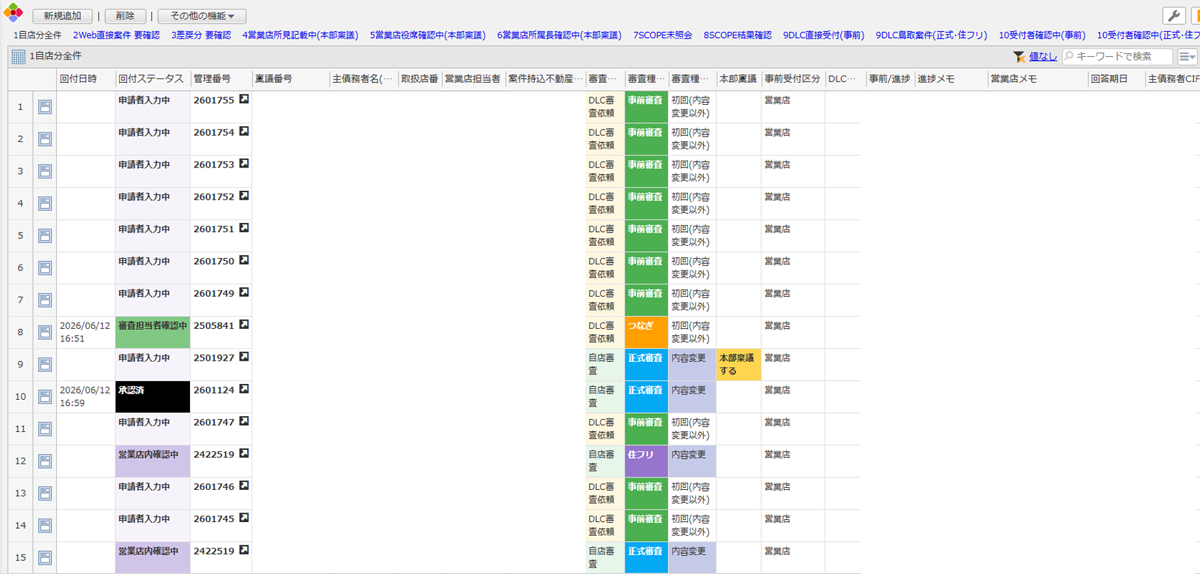
Task: Expand the その他の機能 dropdown
Action: click(201, 16)
